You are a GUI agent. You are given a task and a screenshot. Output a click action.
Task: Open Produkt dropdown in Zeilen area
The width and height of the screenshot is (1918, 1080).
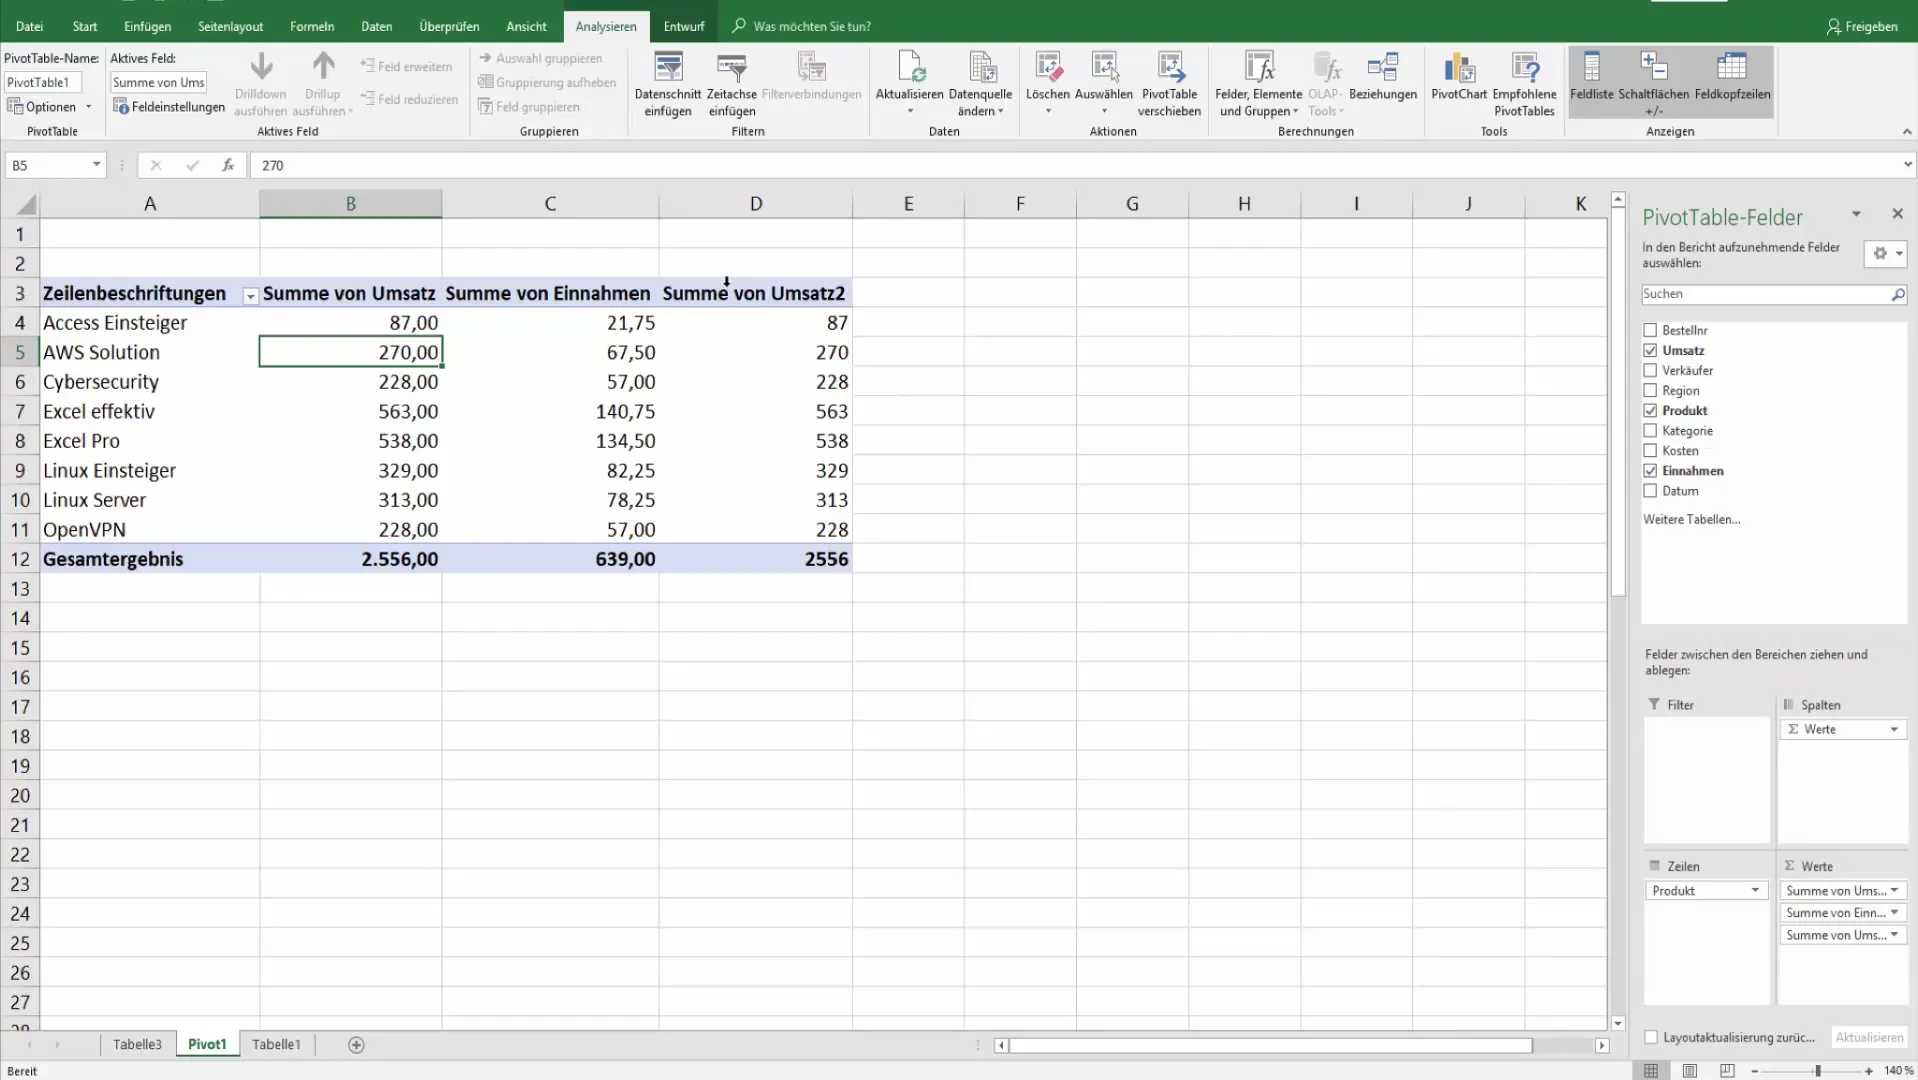1755,891
